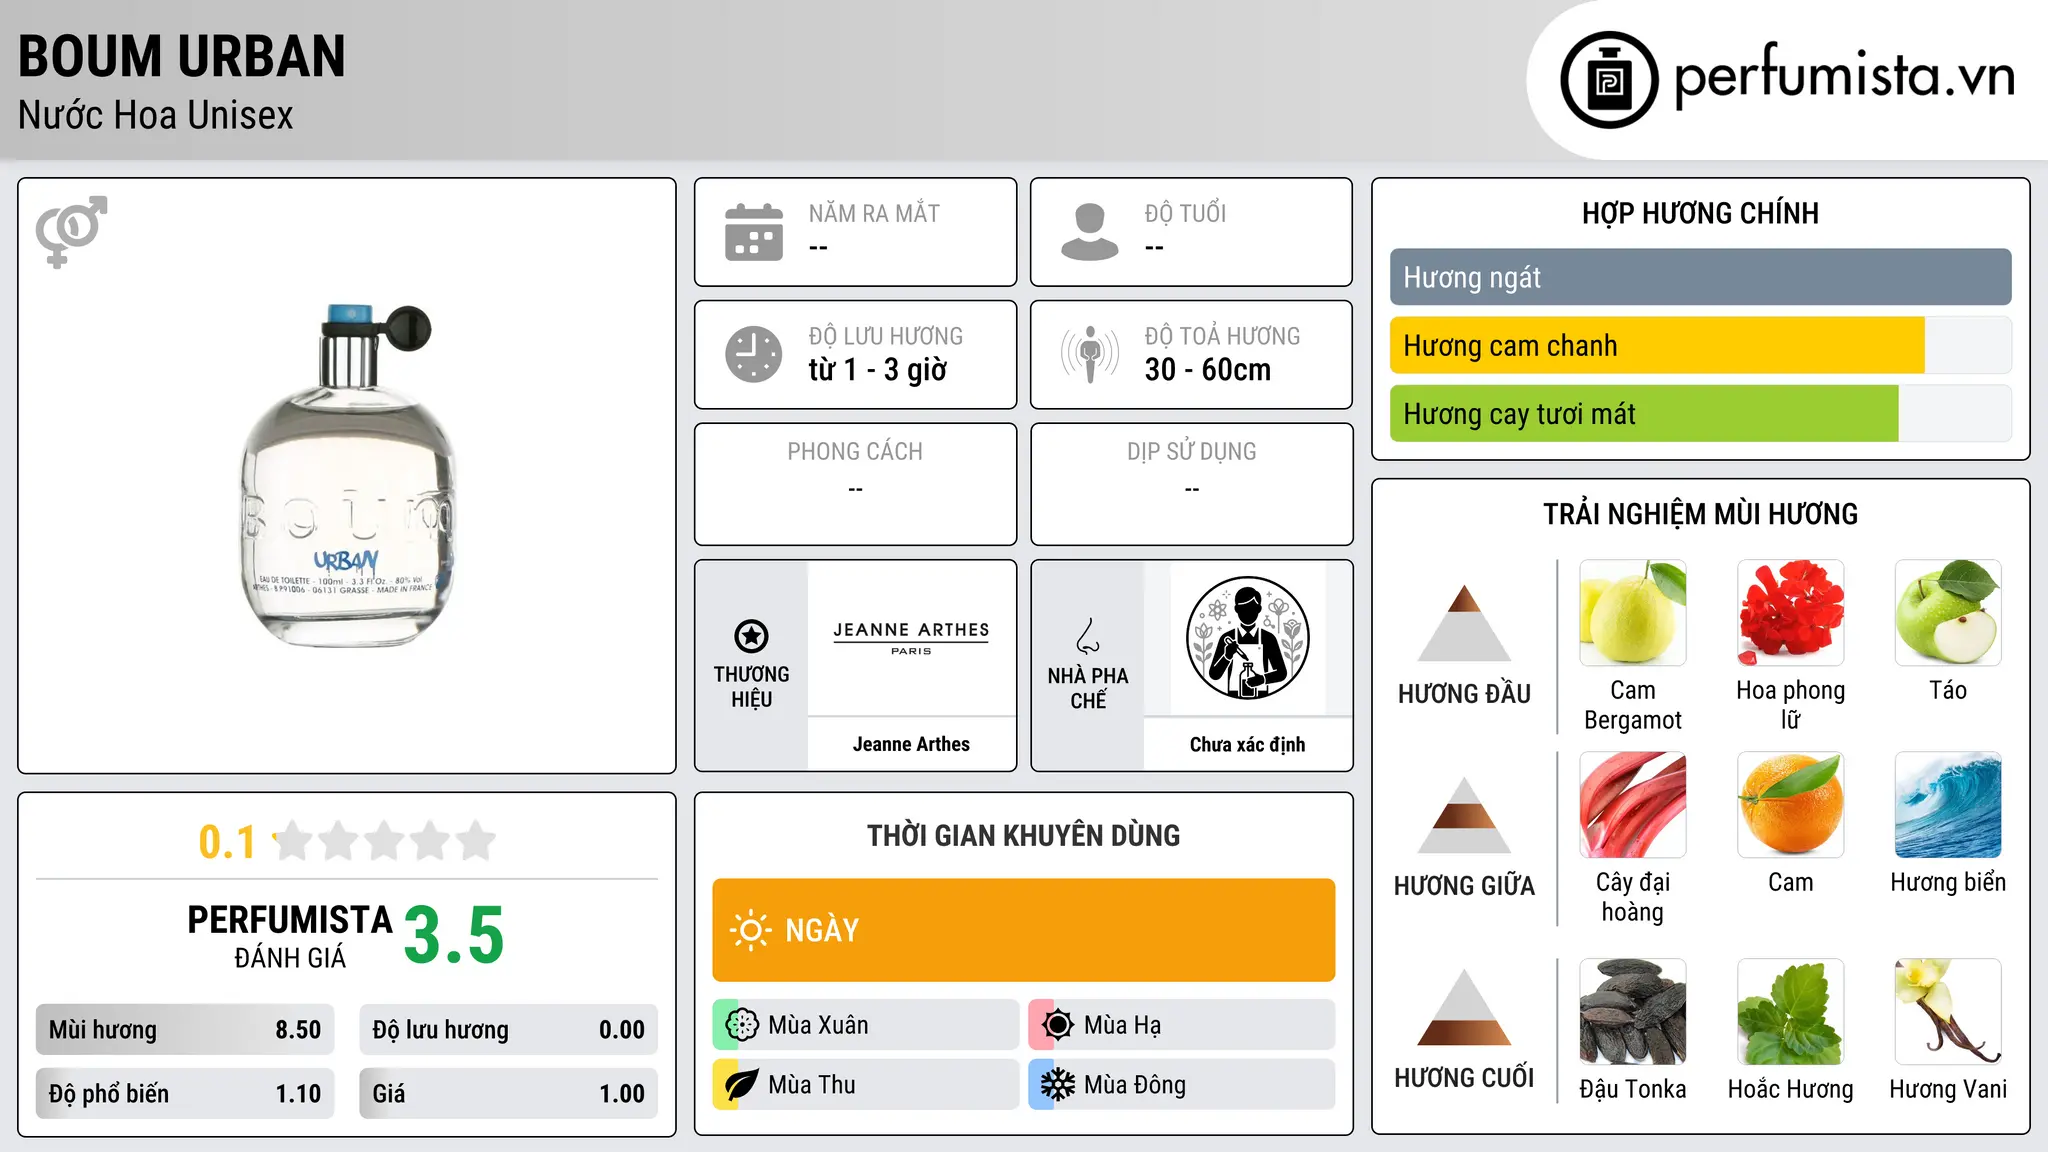Open the Đậu Tonka note image
Viewport: 2048px width, 1152px height.
pos(1633,1012)
